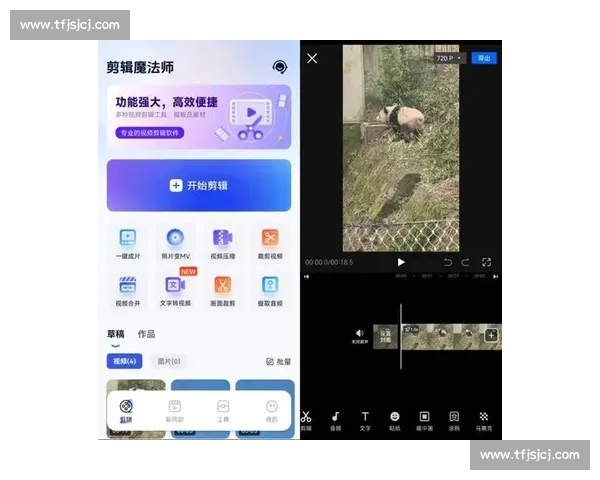Open the doodle tool beside picture-in-picture
This screenshot has height=480, width=600.
tap(454, 421)
